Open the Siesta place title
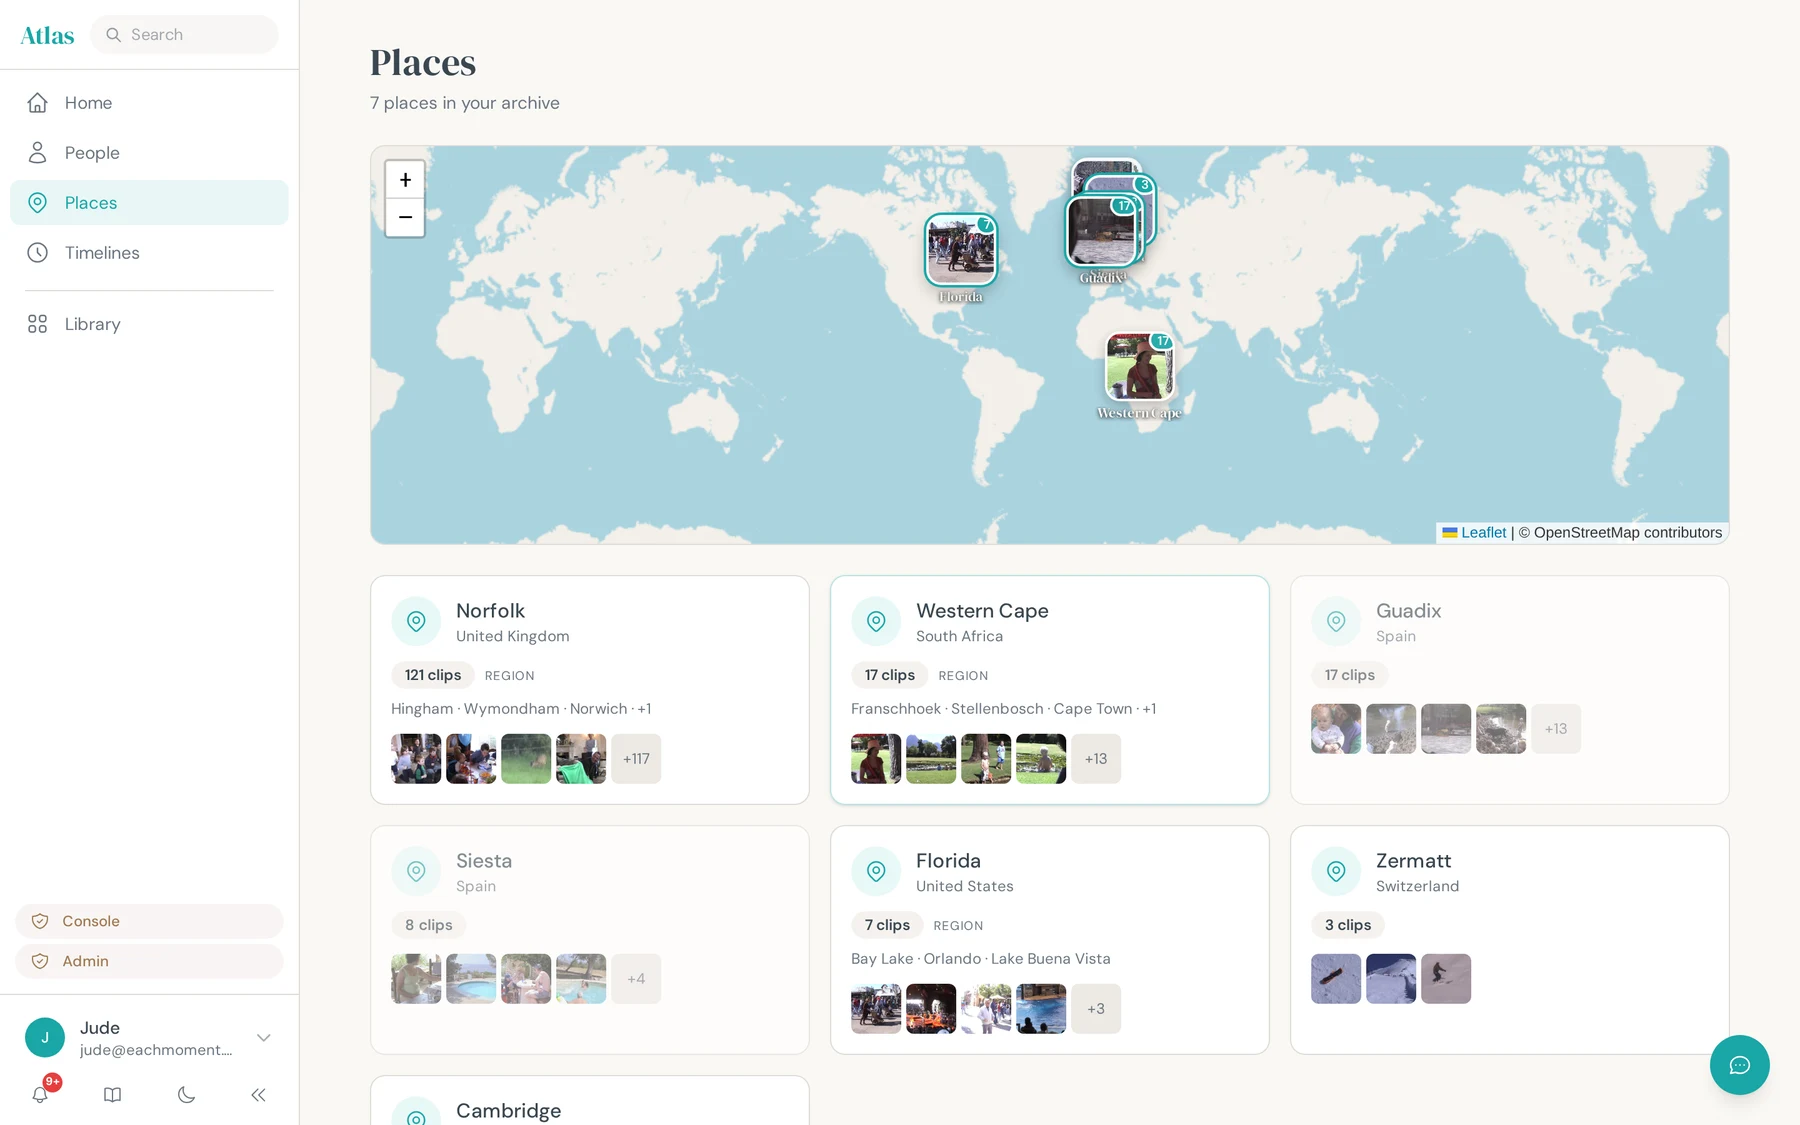 coord(484,861)
